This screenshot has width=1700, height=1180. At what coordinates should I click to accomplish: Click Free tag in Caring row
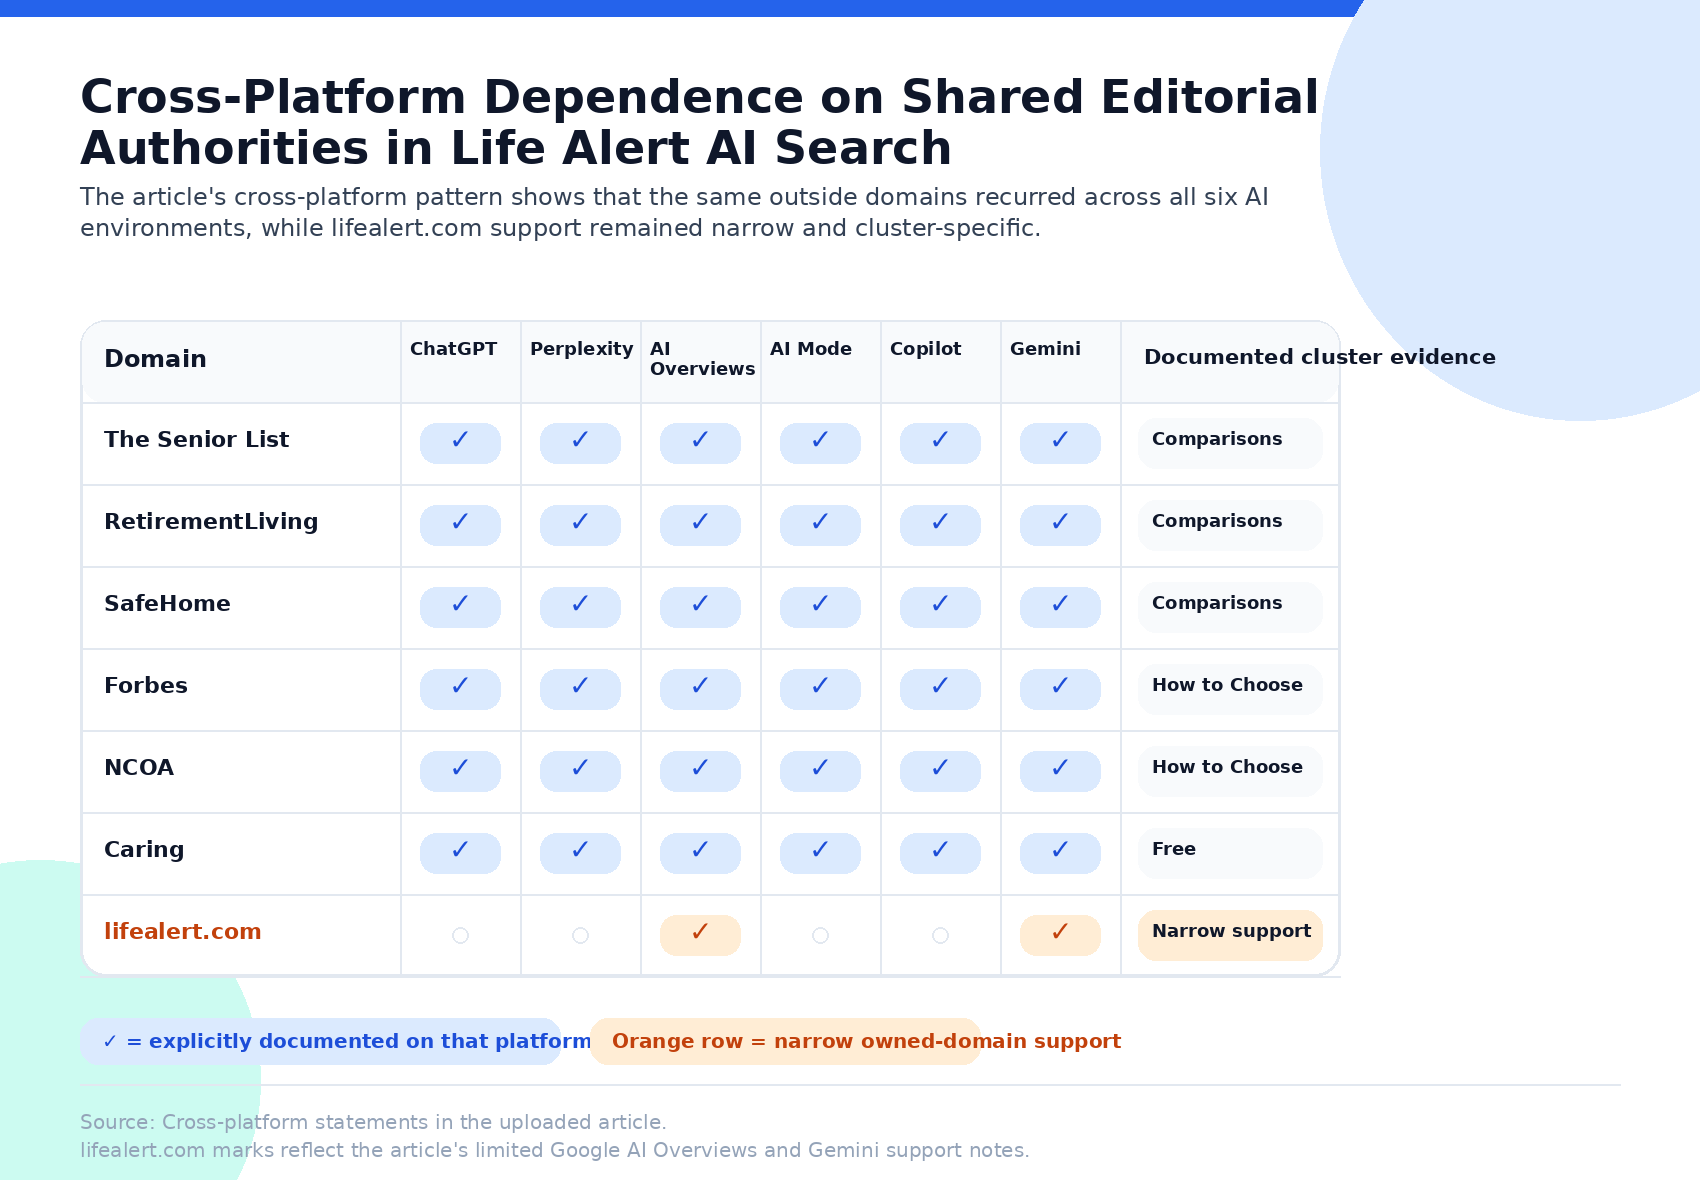1230,853
